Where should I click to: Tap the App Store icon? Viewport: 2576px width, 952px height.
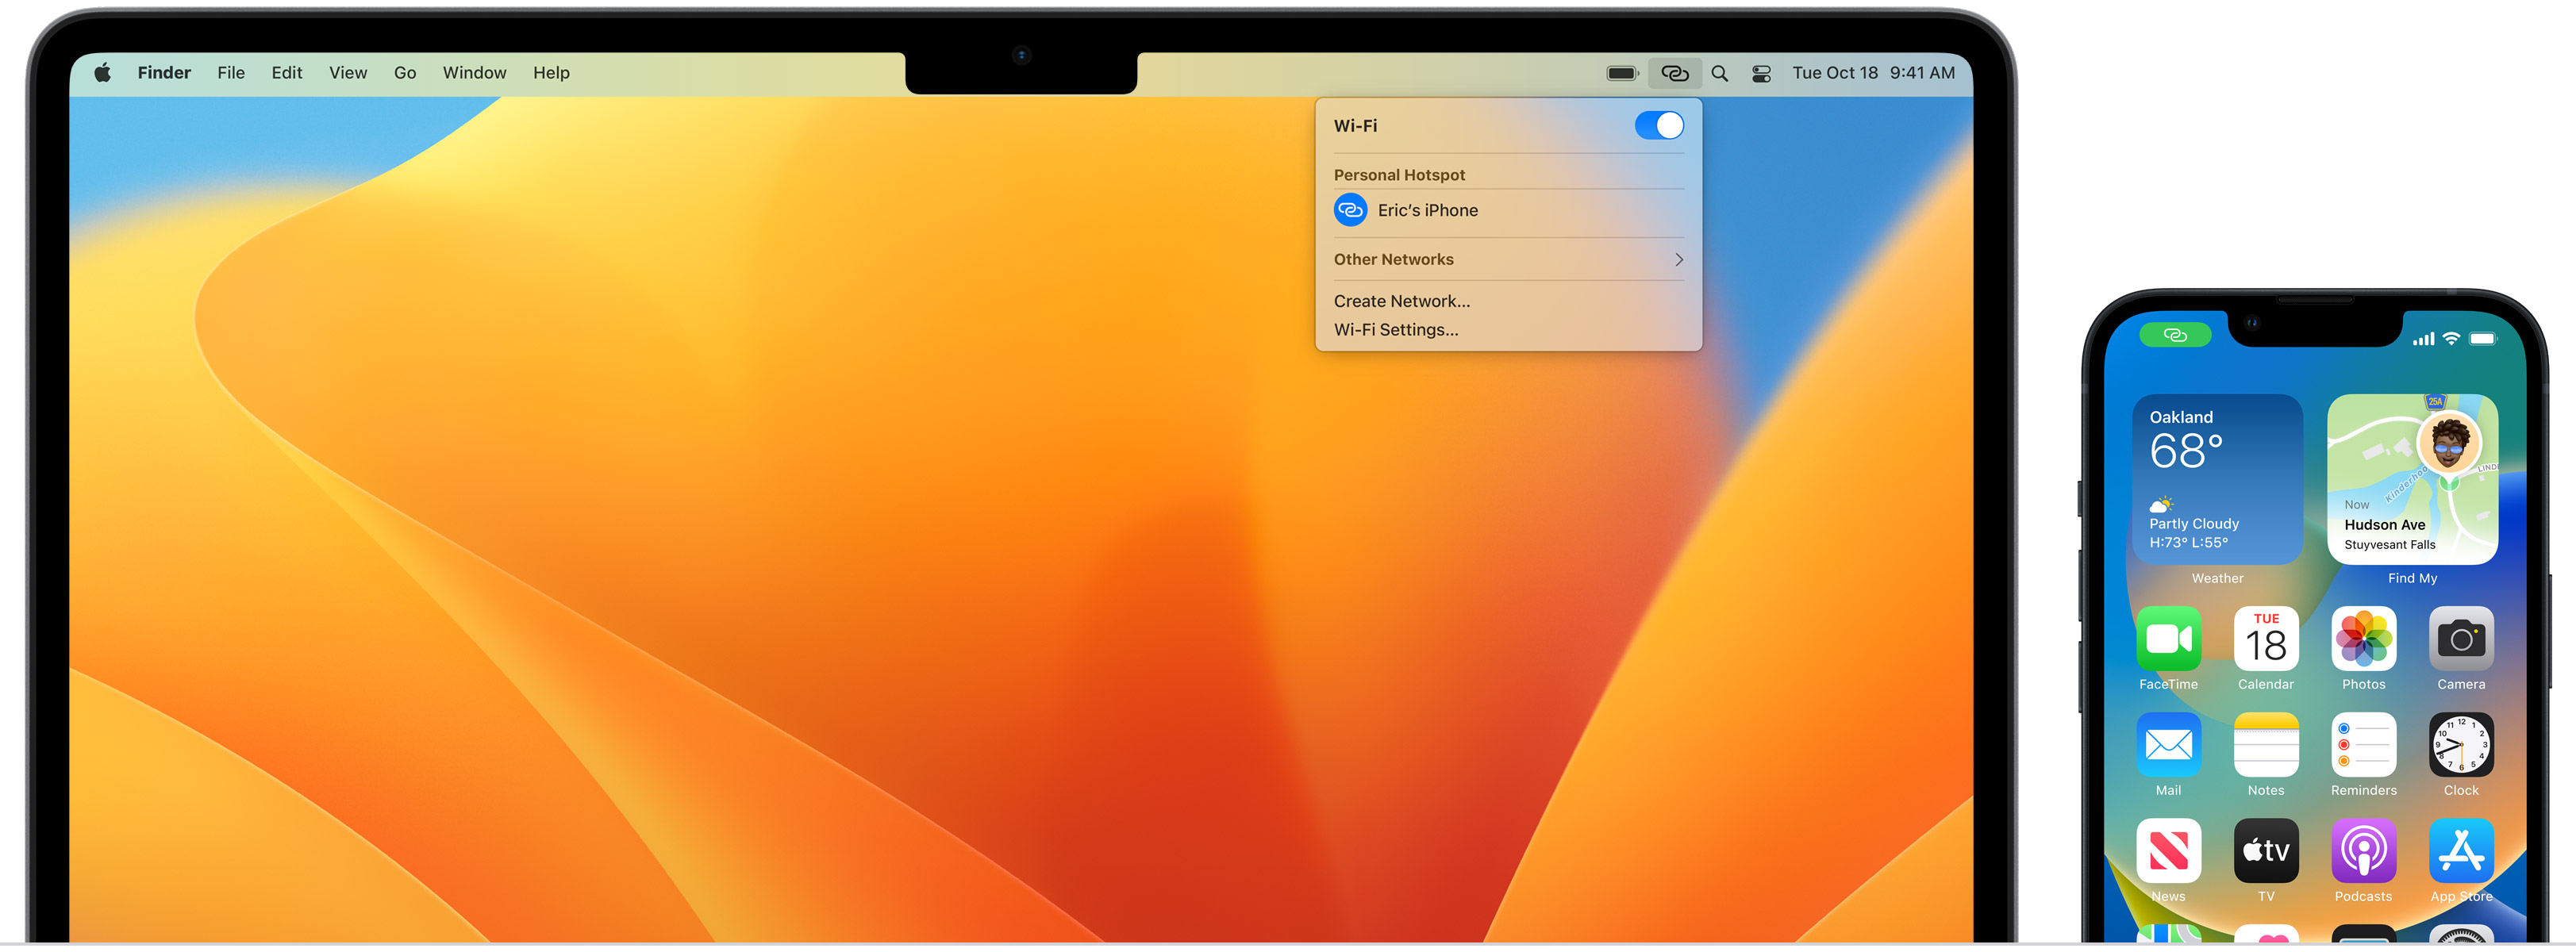[2460, 851]
